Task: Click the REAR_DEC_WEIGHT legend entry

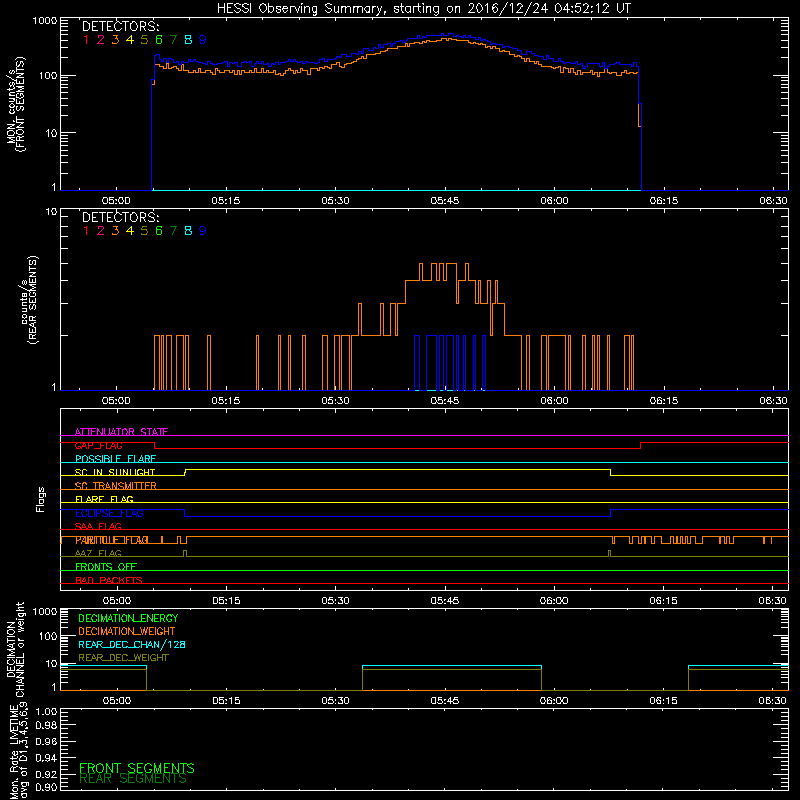Action: point(123,658)
